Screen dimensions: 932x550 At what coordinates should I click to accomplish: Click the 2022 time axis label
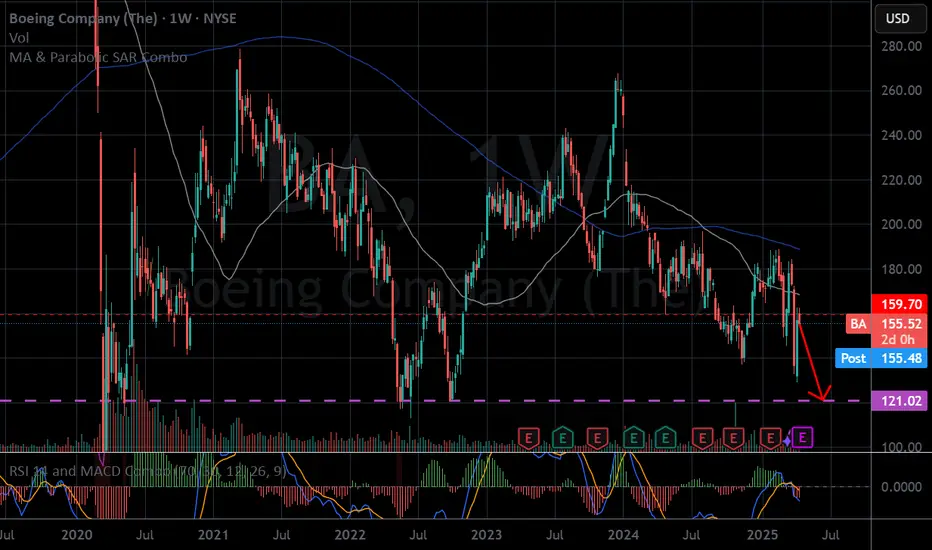coord(350,535)
